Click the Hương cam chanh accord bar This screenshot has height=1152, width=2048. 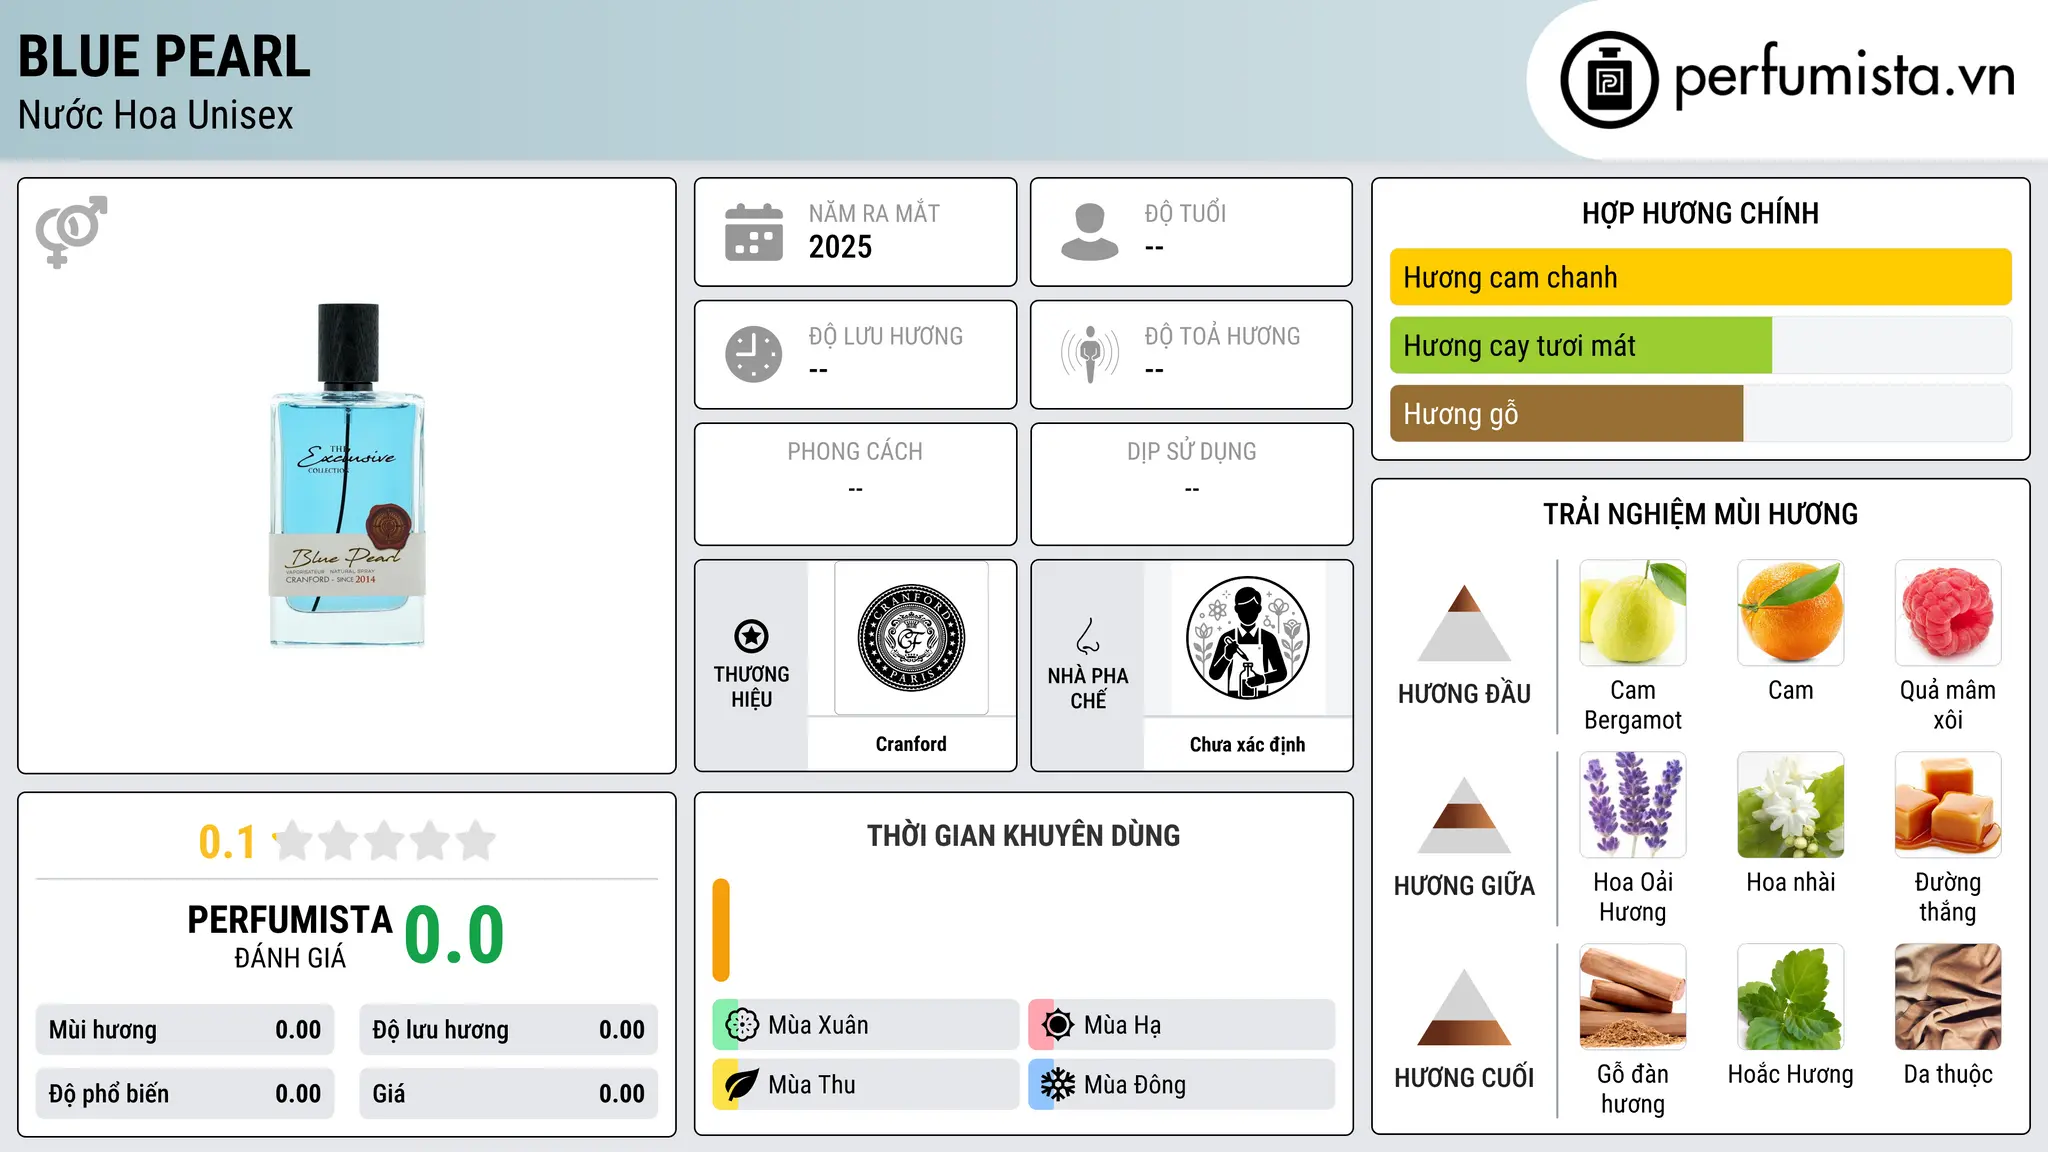(x=1700, y=277)
